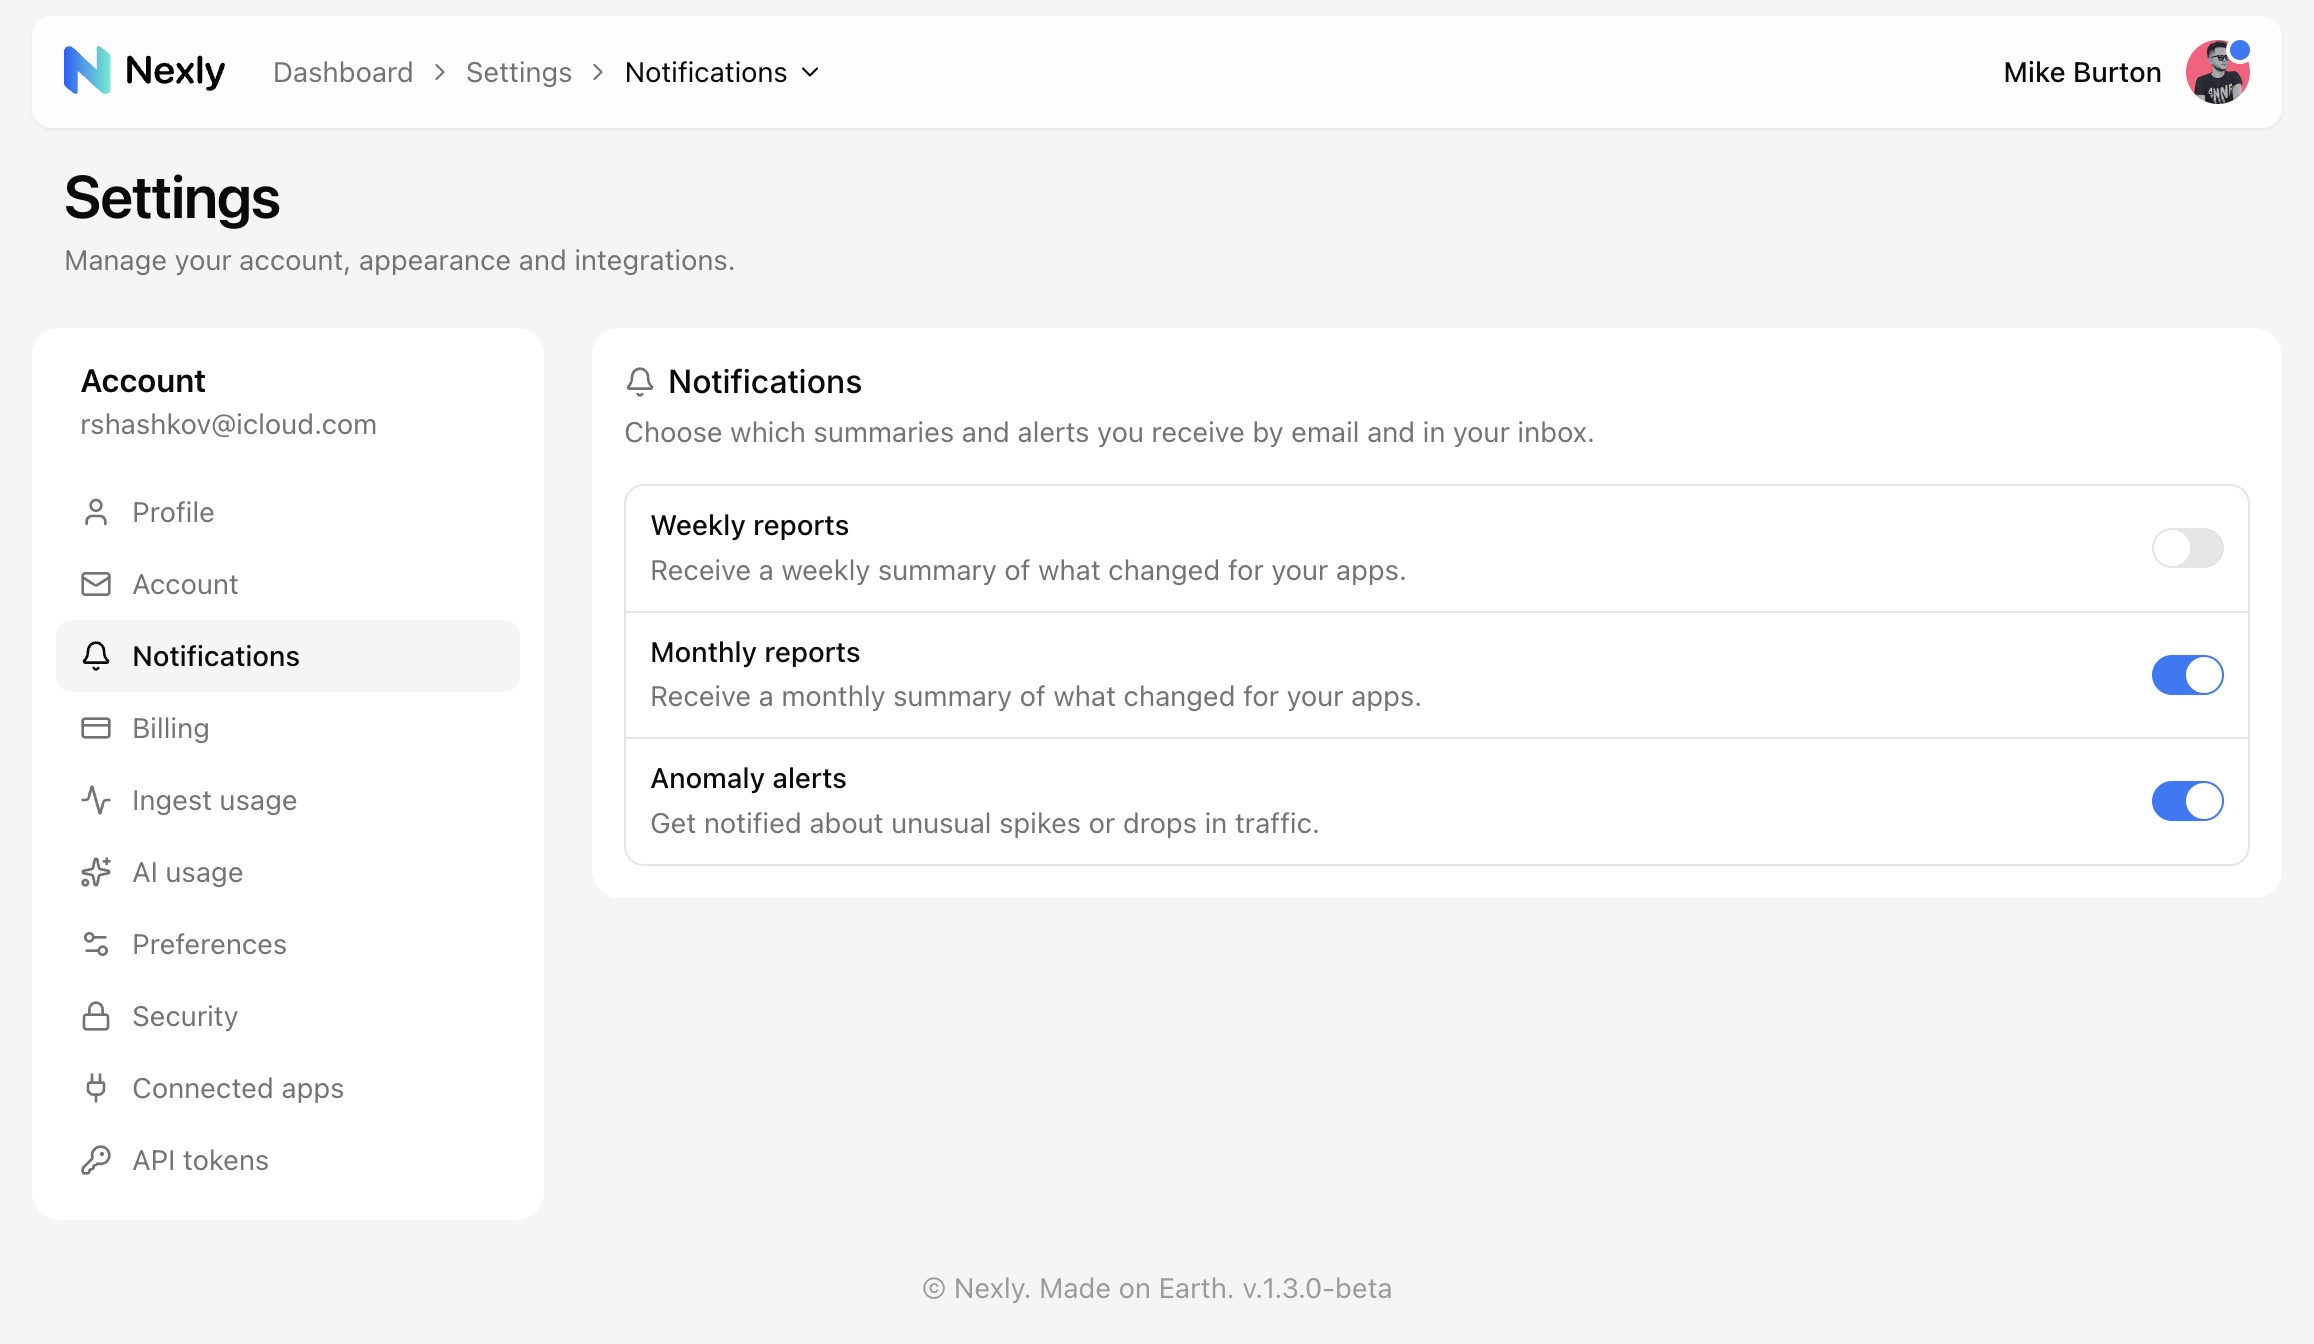Enable the Weekly reports toggle
This screenshot has height=1344, width=2314.
[x=2188, y=548]
